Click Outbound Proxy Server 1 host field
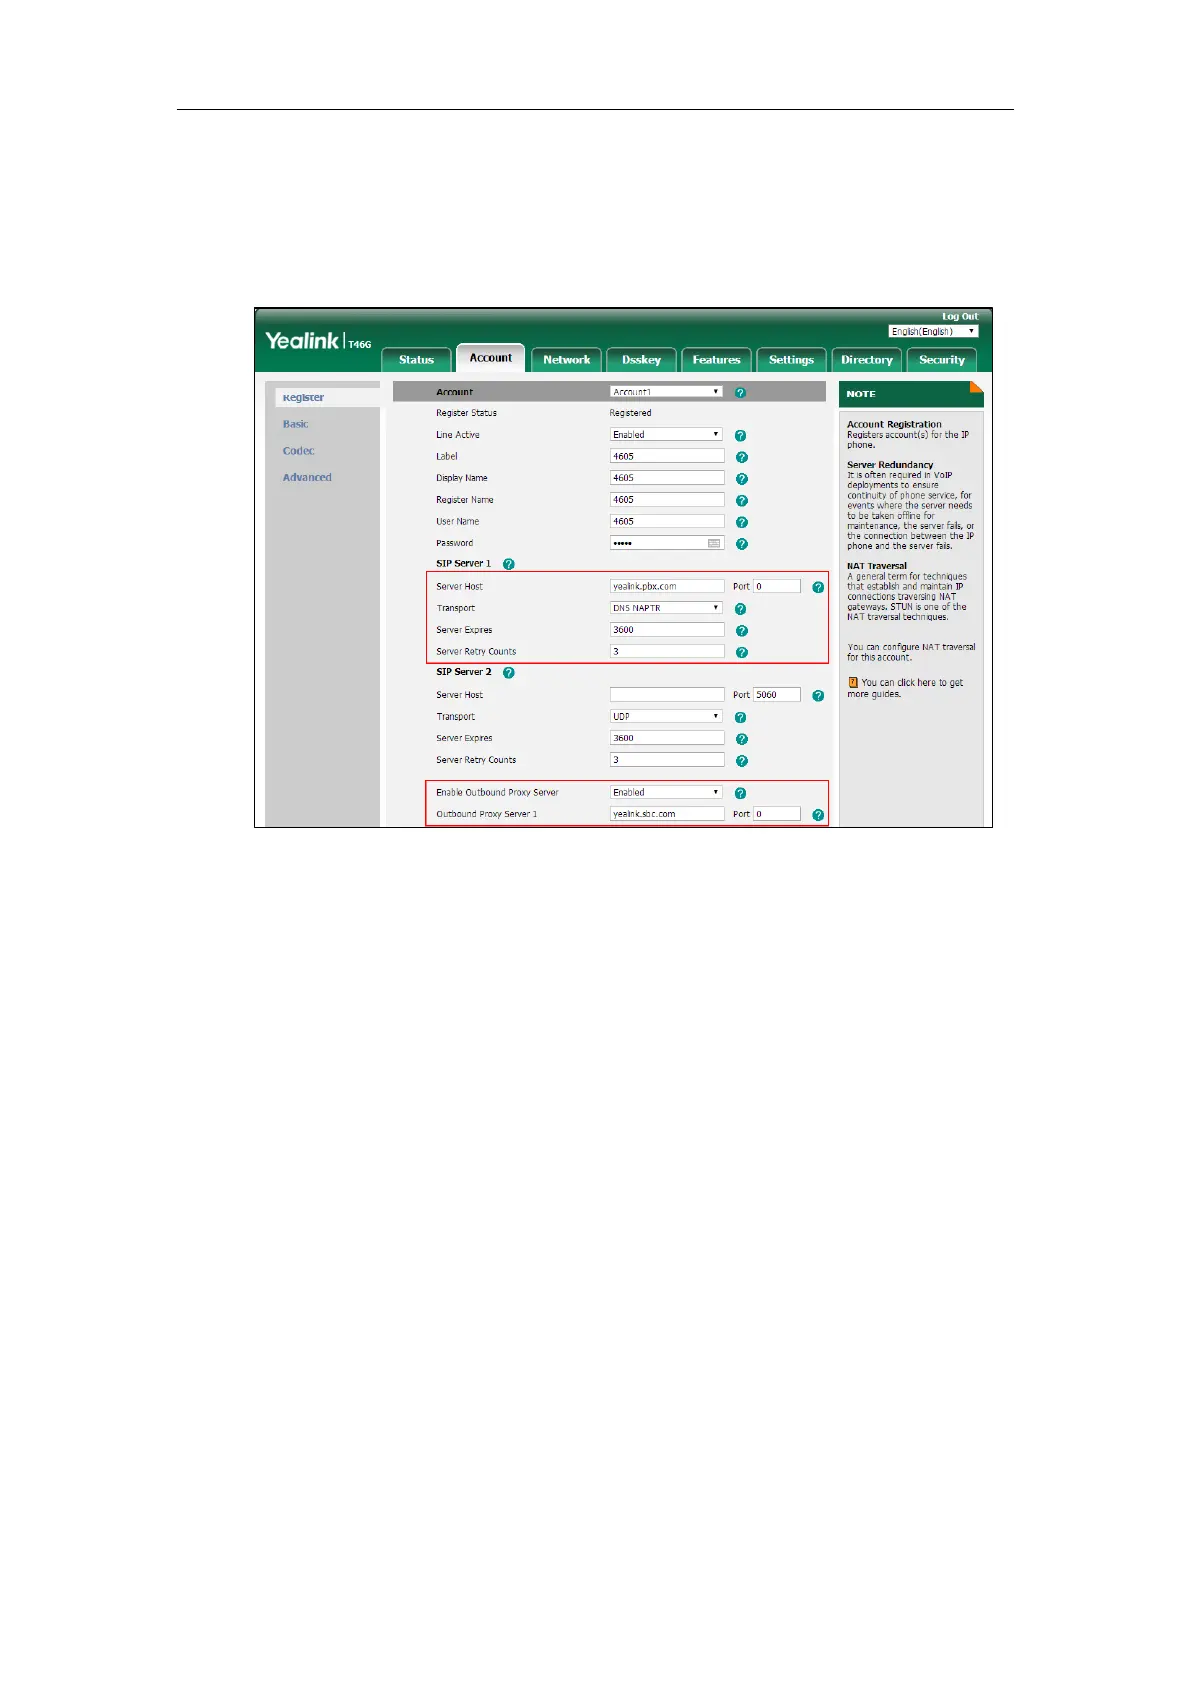Screen dimensions: 1191x1684 pos(667,814)
